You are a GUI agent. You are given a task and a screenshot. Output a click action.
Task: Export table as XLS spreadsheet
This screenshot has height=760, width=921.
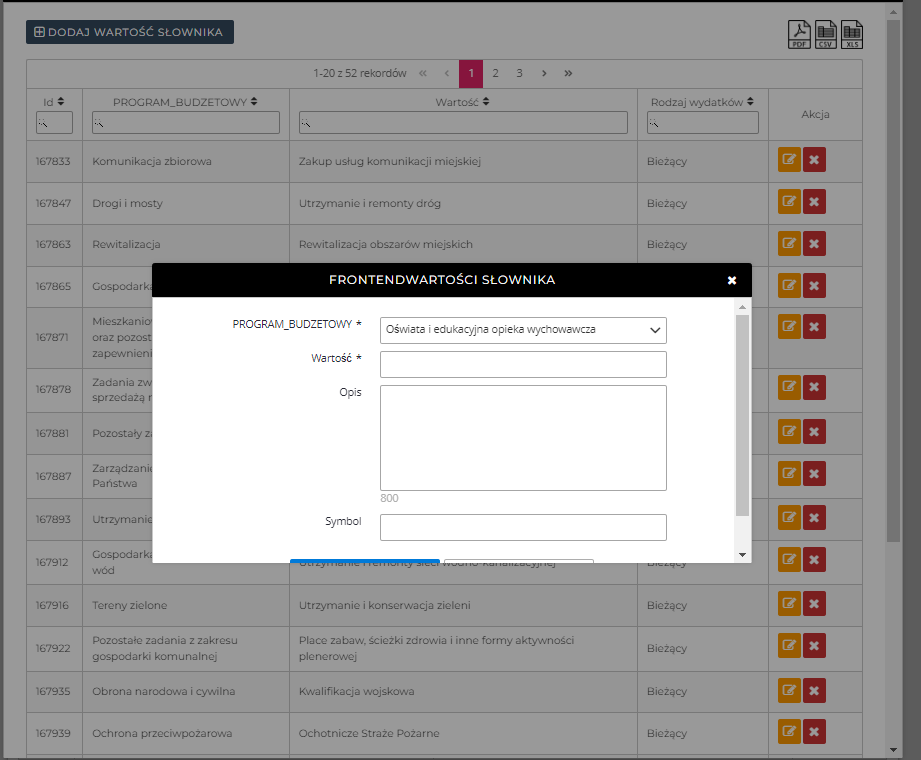click(x=851, y=34)
